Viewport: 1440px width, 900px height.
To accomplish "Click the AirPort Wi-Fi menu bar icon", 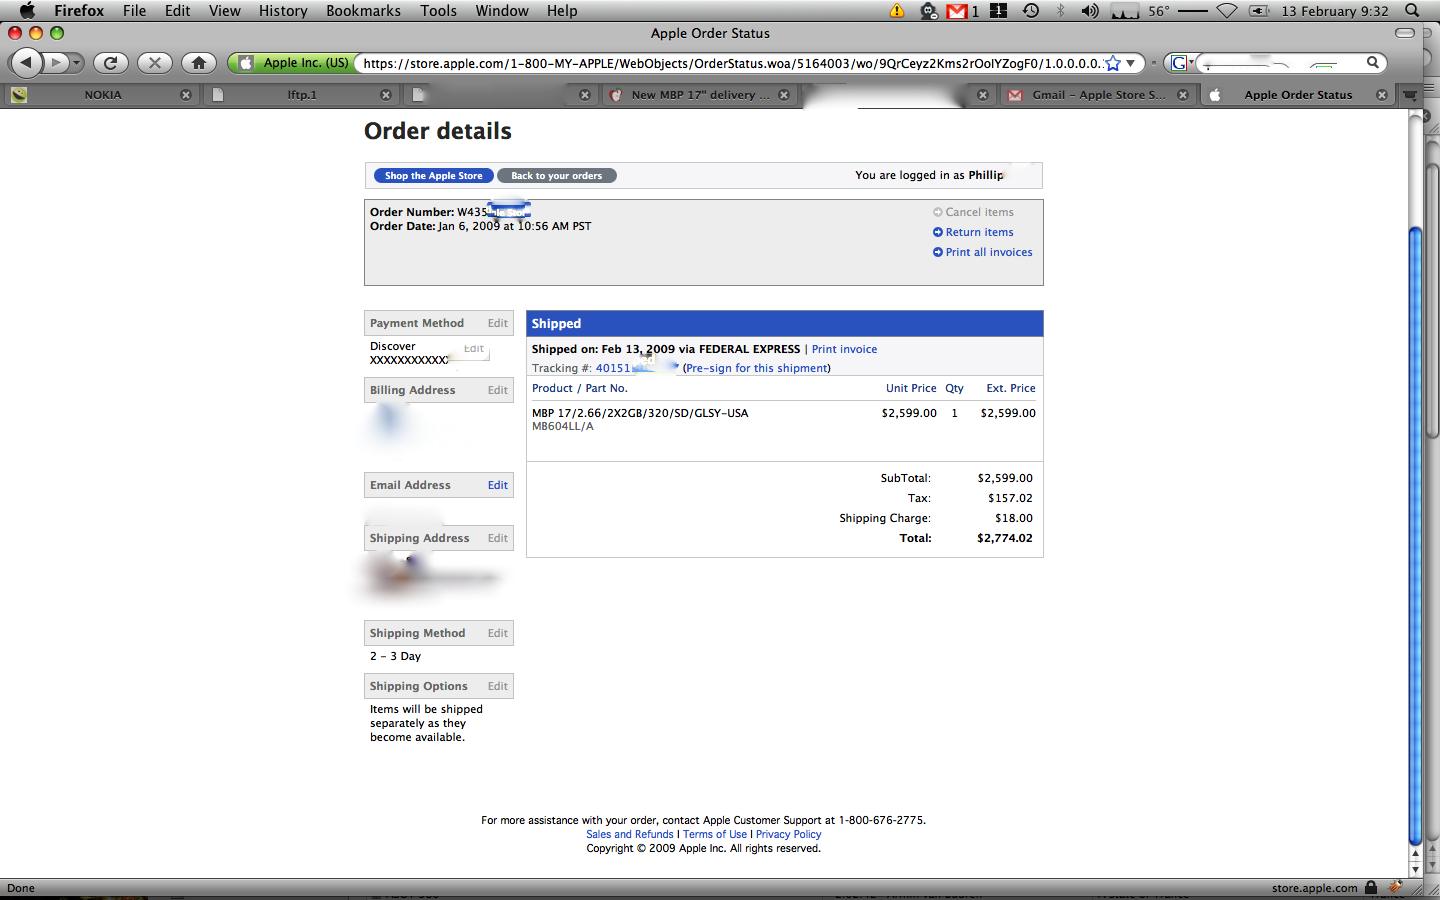I will [1227, 11].
